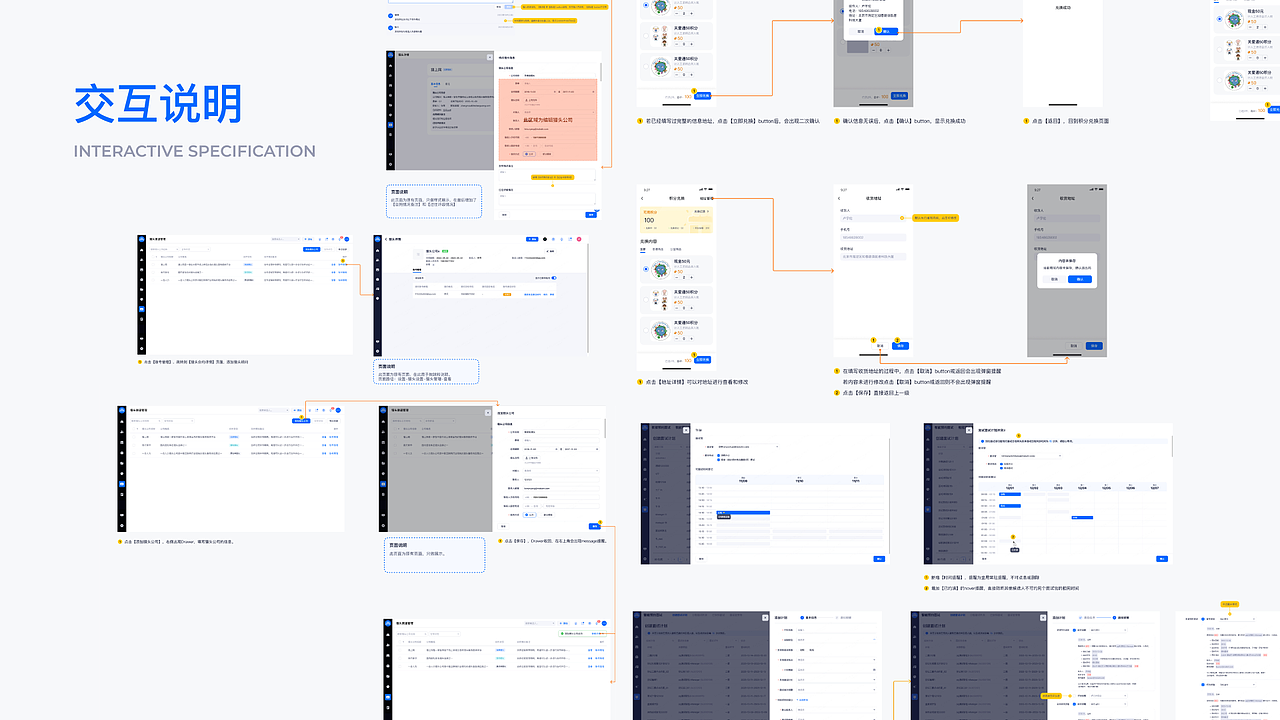The image size is (1280, 720).
Task: Click cancel button in orange-highlighted drawer footer
Action: click(504, 215)
